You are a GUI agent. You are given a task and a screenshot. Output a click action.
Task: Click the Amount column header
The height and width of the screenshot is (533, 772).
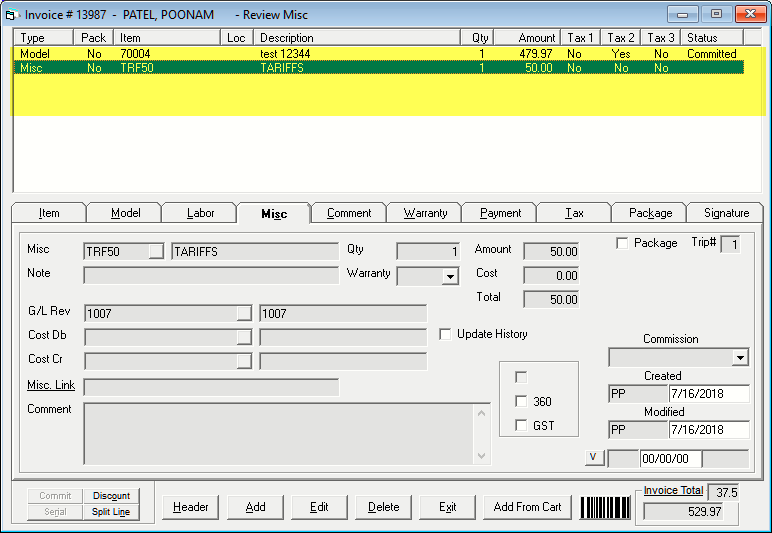click(x=527, y=38)
